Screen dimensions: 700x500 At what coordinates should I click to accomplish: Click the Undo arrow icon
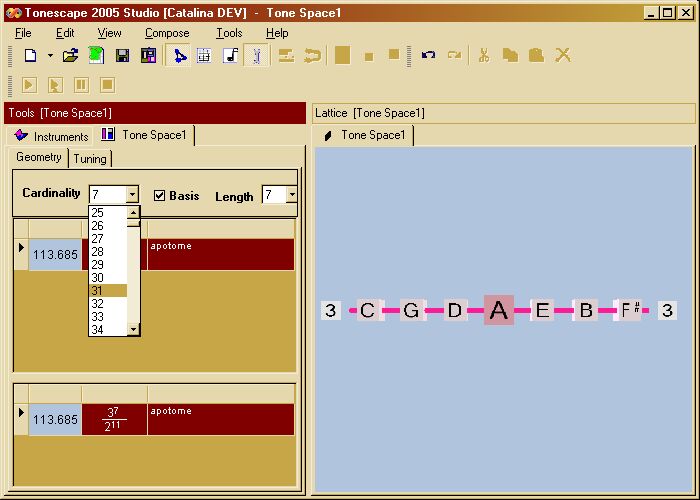click(x=428, y=55)
